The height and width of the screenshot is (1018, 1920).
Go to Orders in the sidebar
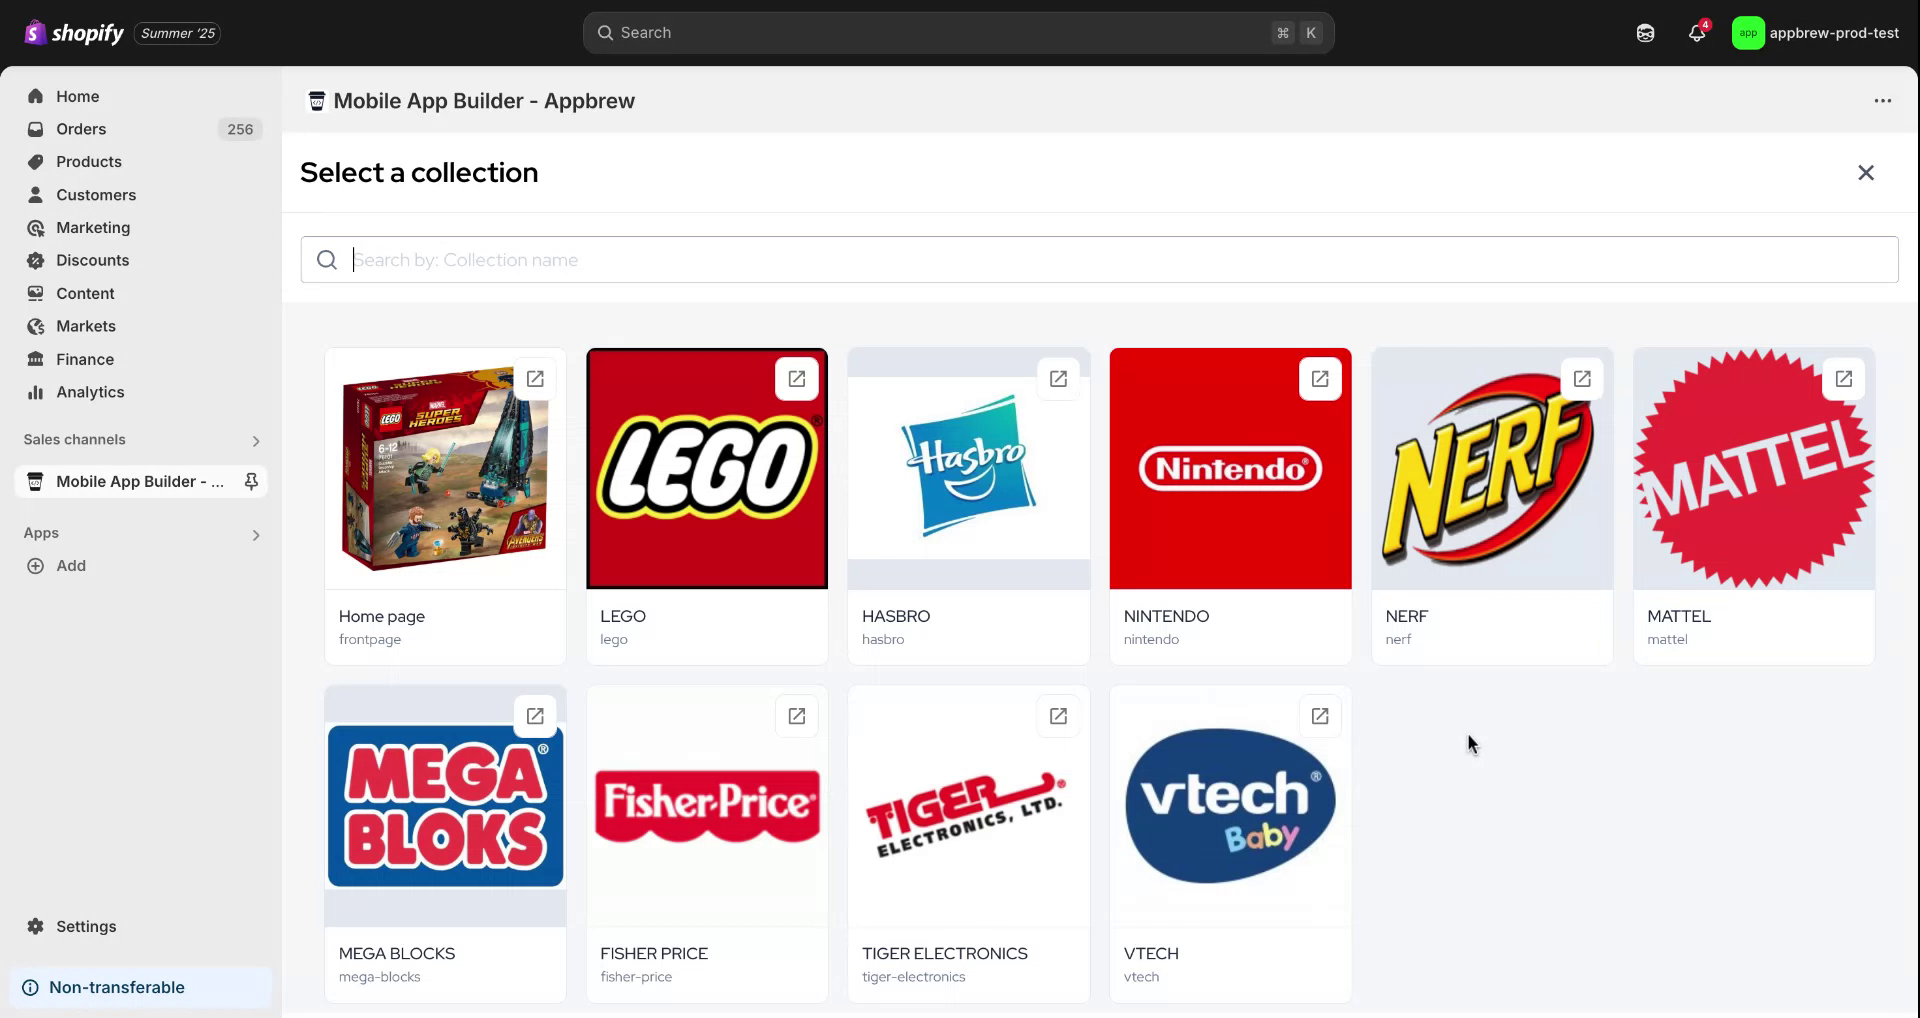(81, 129)
